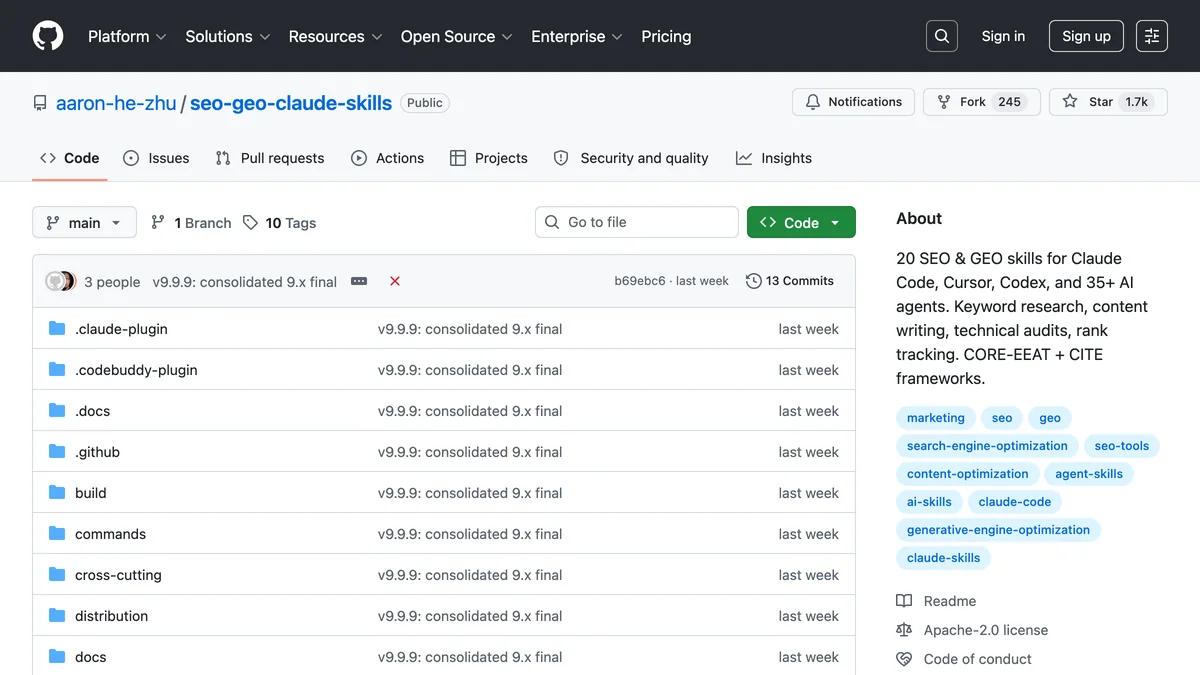Expand the Resources menu
The width and height of the screenshot is (1200, 675).
click(x=335, y=36)
